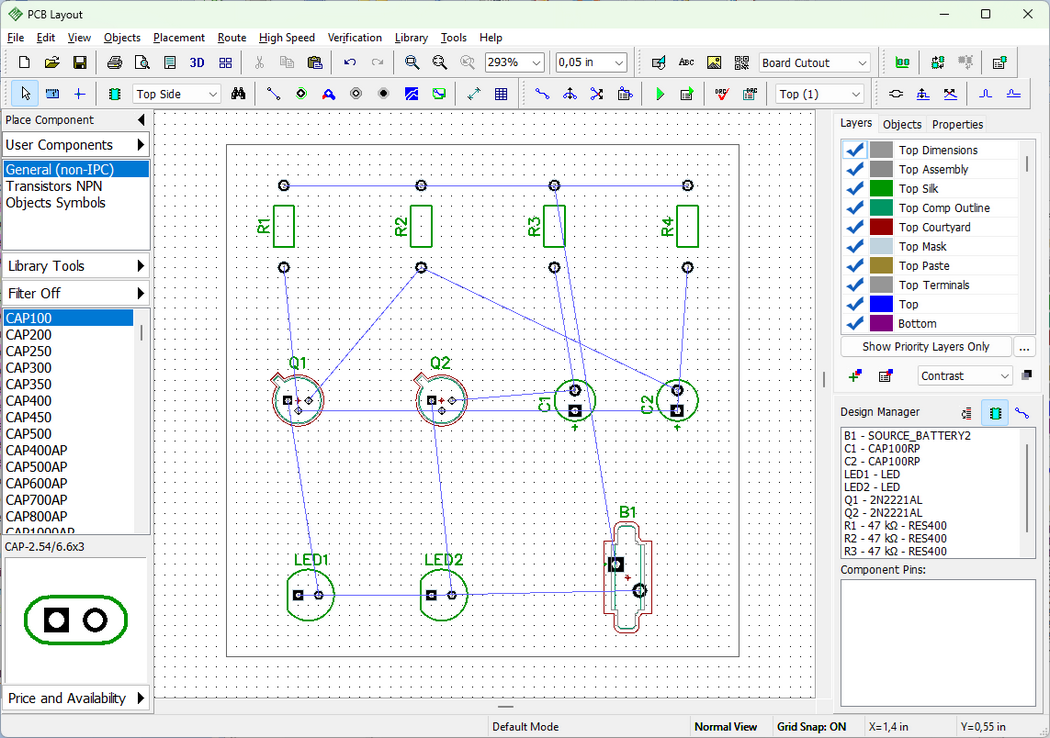1050x738 pixels.
Task: Click Show Priority Layers Only button
Action: [925, 346]
